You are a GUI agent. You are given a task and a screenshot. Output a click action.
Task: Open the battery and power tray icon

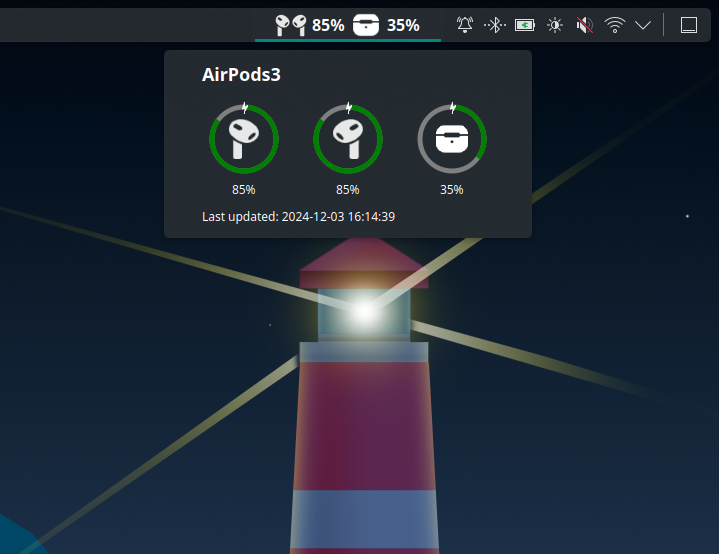(525, 25)
